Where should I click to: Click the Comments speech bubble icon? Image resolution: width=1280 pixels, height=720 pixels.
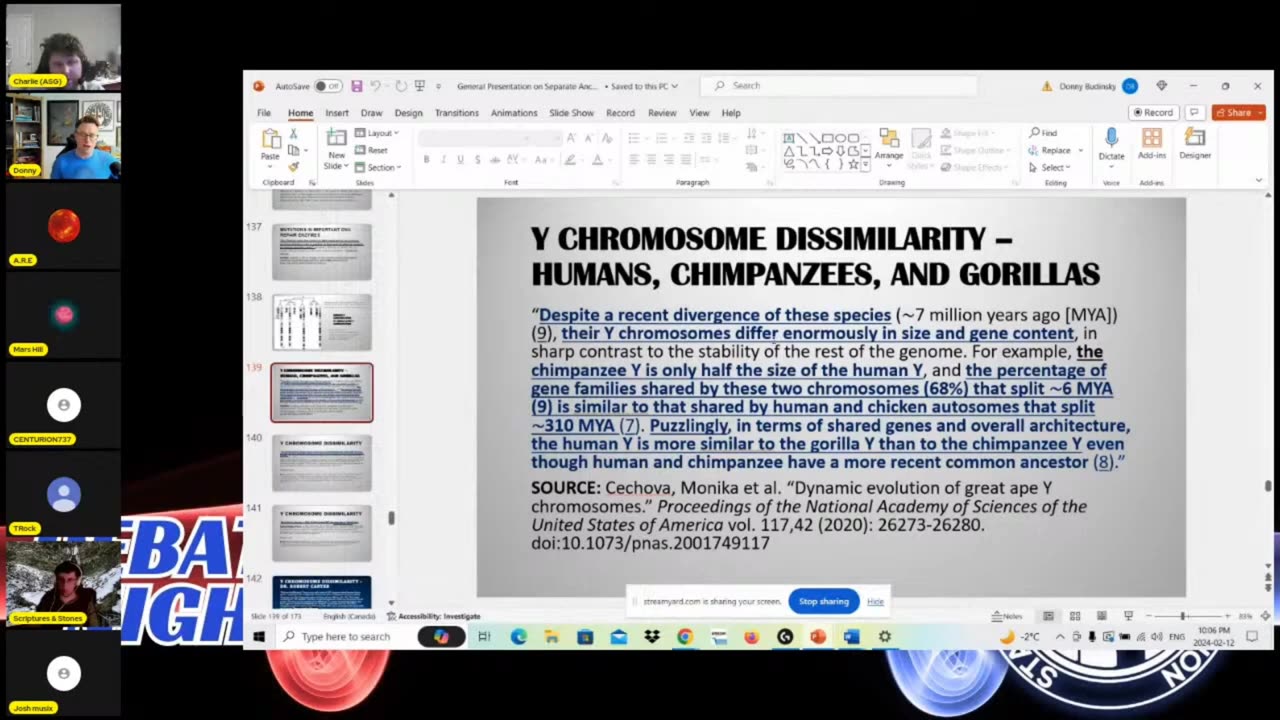click(x=1194, y=113)
